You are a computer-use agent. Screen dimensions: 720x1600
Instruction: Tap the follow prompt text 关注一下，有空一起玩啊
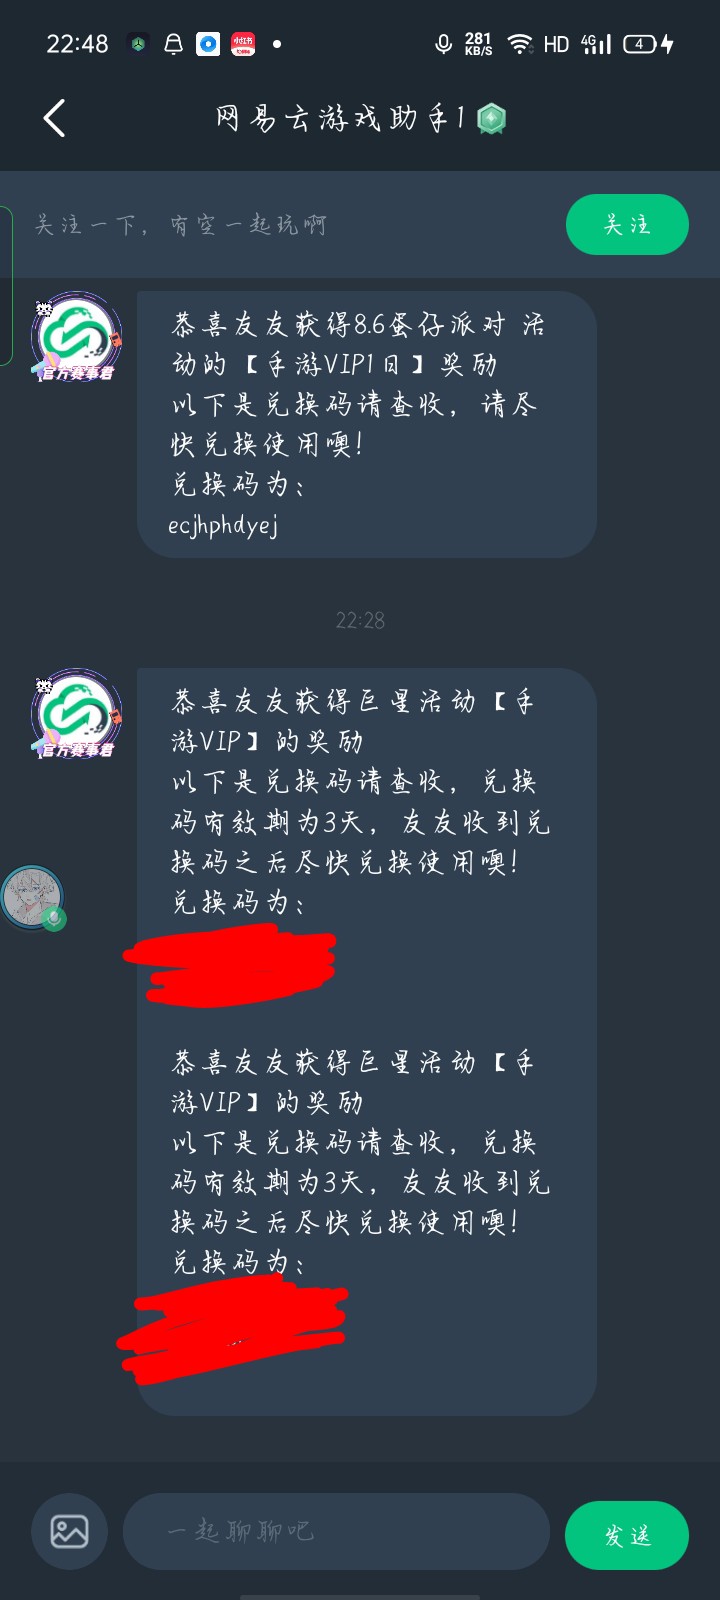pos(181,225)
